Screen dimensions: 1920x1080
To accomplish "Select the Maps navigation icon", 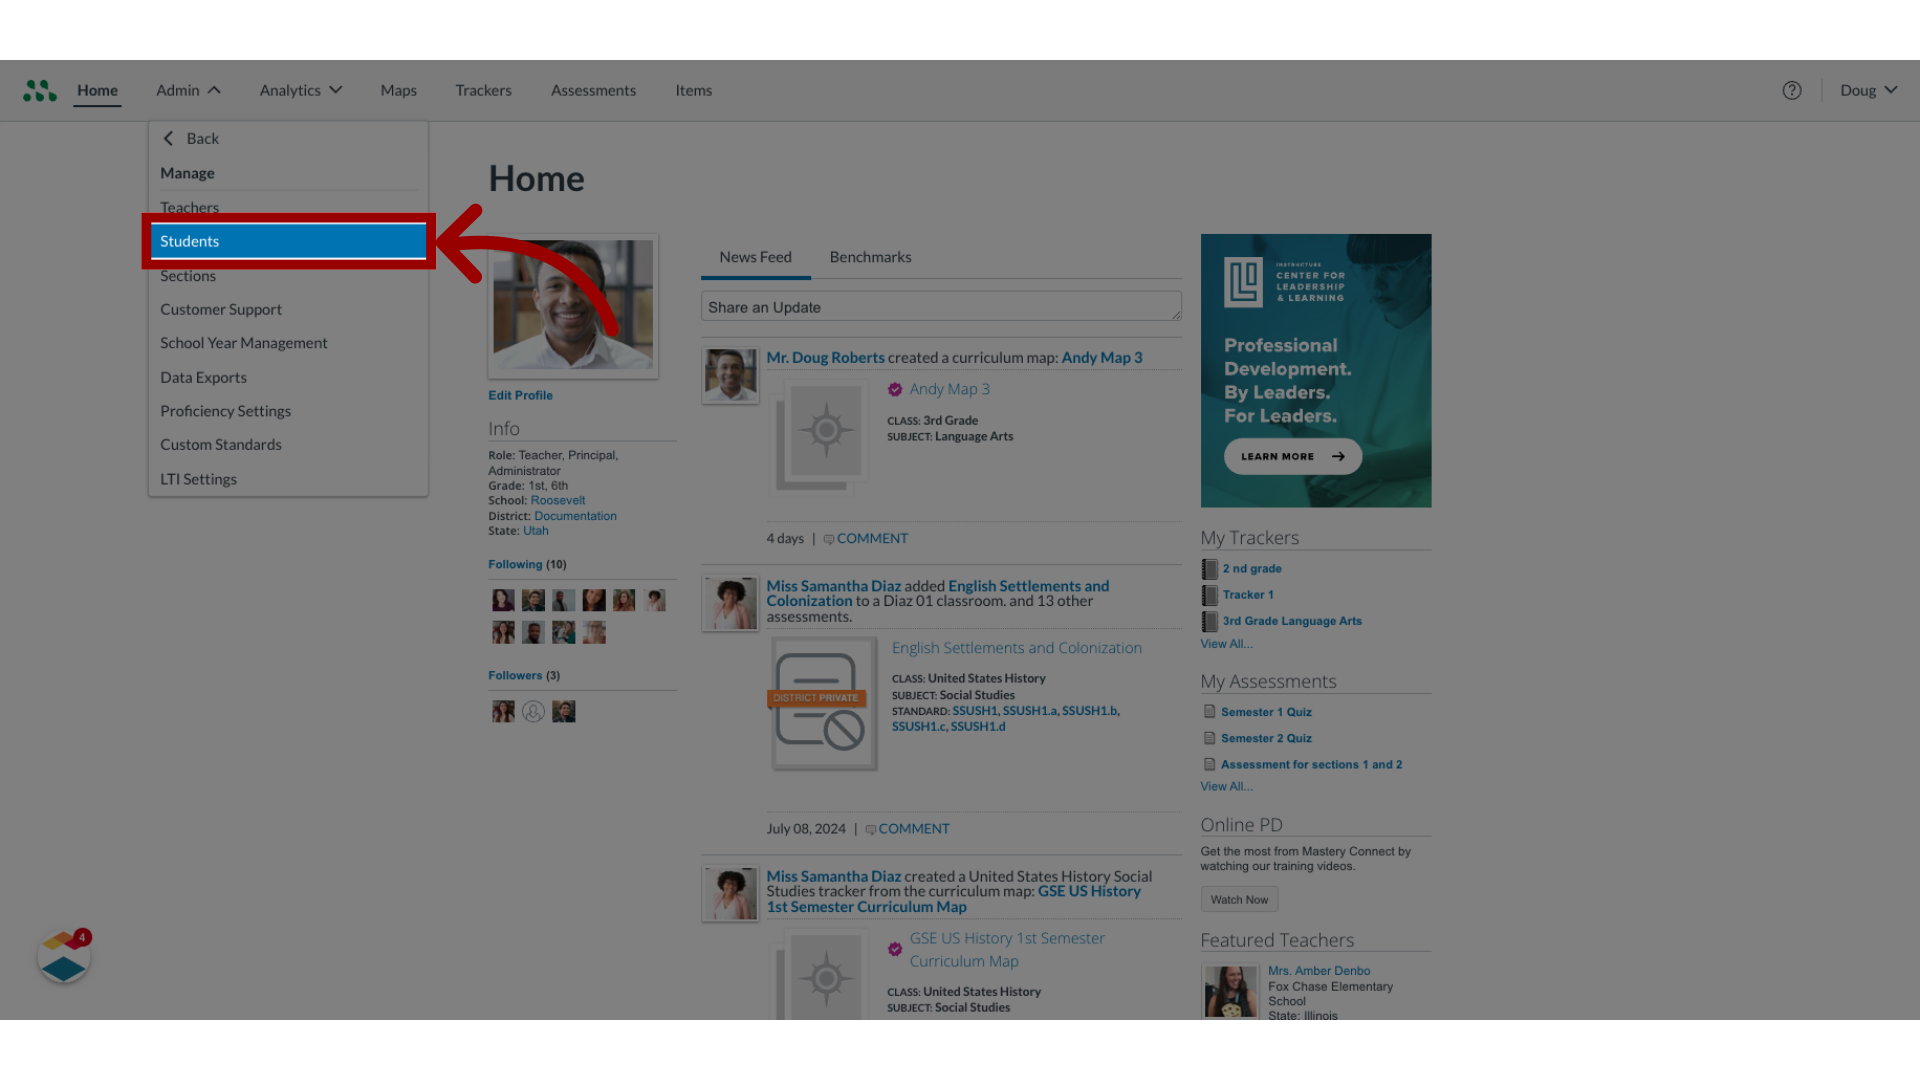I will point(398,90).
